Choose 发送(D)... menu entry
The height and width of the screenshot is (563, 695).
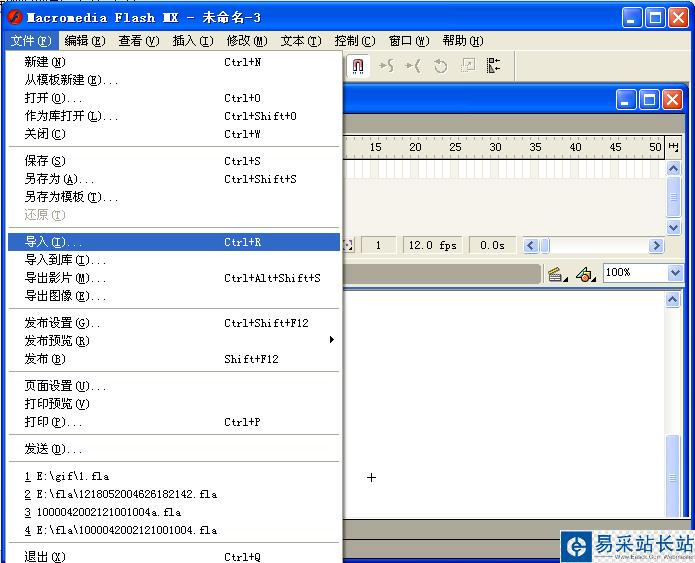[174, 449]
